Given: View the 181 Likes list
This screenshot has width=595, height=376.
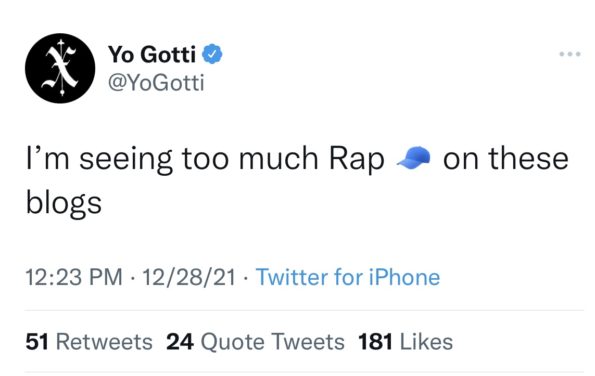Looking at the screenshot, I should 406,341.
